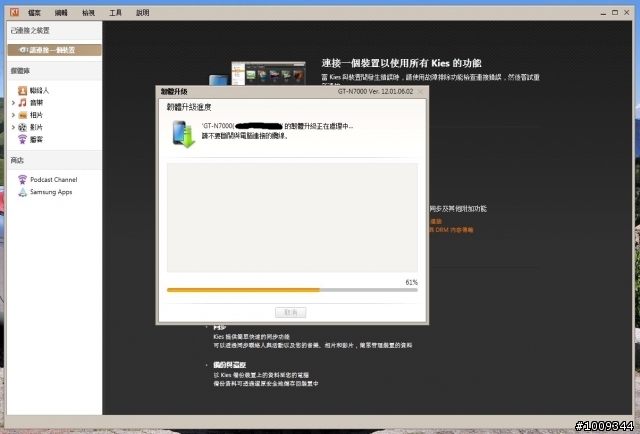This screenshot has height=434, width=640.
Task: Click the GT-N7000 Ver. 12.01.06.02 title text
Action: click(375, 91)
